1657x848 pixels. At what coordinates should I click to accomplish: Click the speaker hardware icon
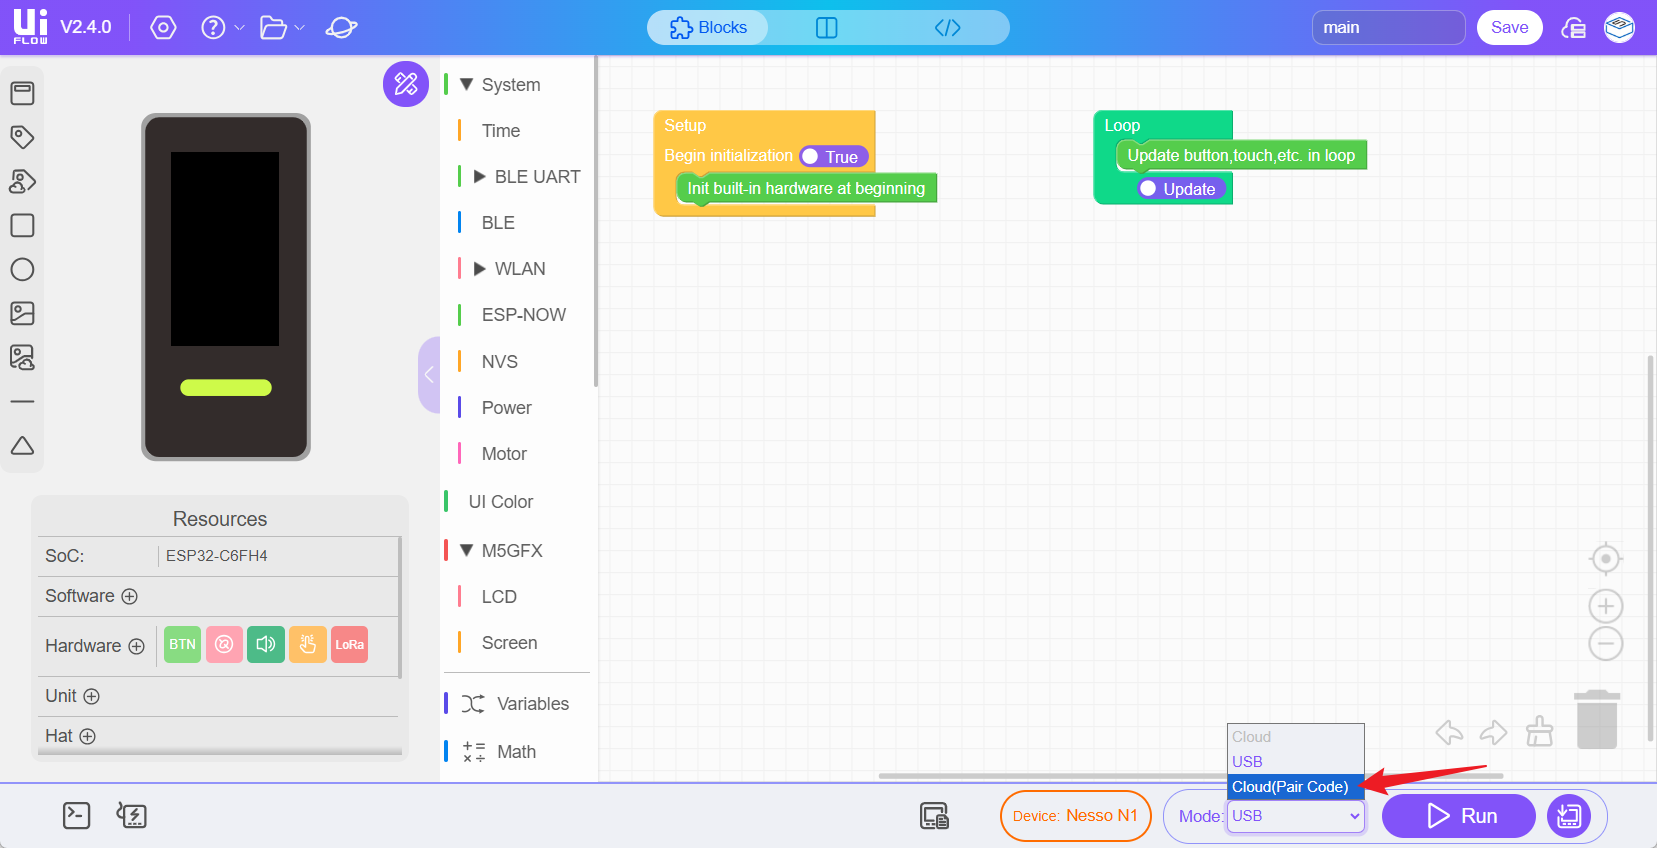(266, 645)
